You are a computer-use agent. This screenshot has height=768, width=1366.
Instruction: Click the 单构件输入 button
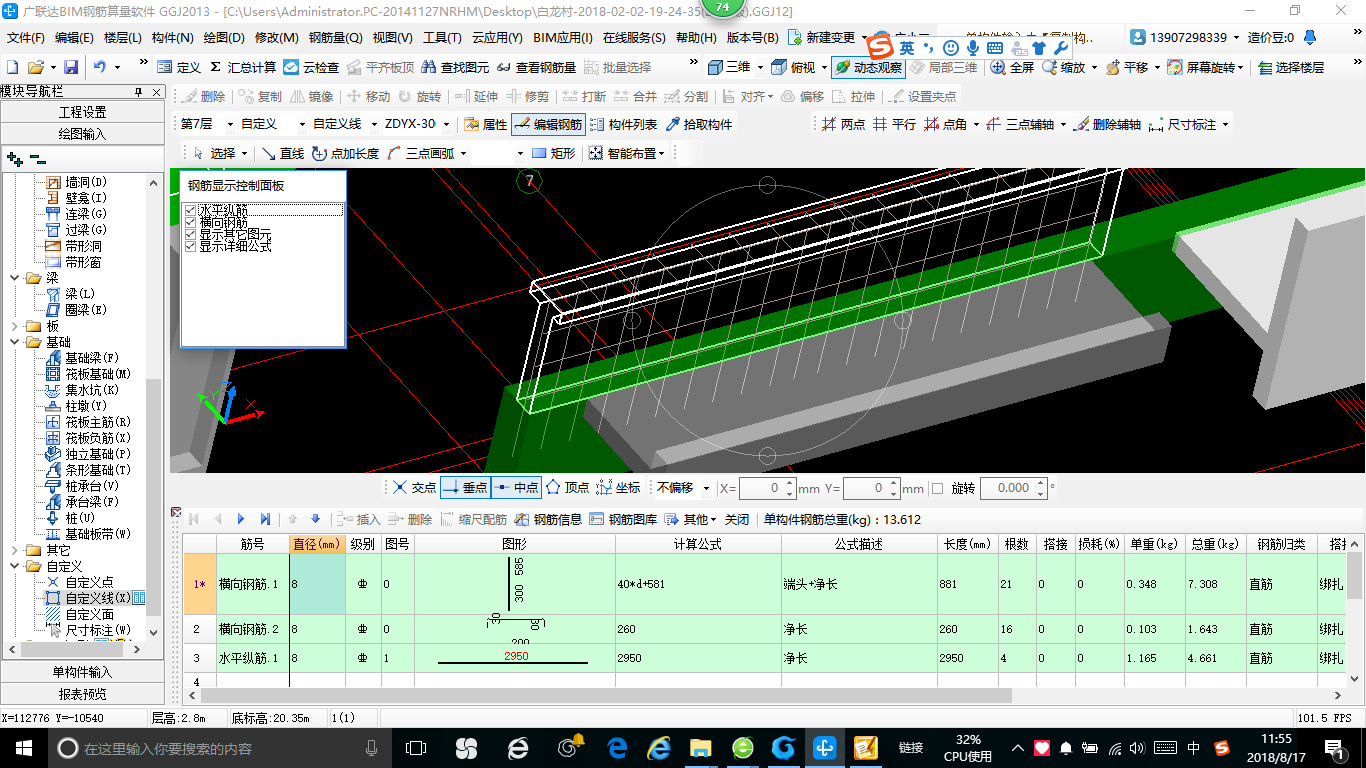[82, 672]
